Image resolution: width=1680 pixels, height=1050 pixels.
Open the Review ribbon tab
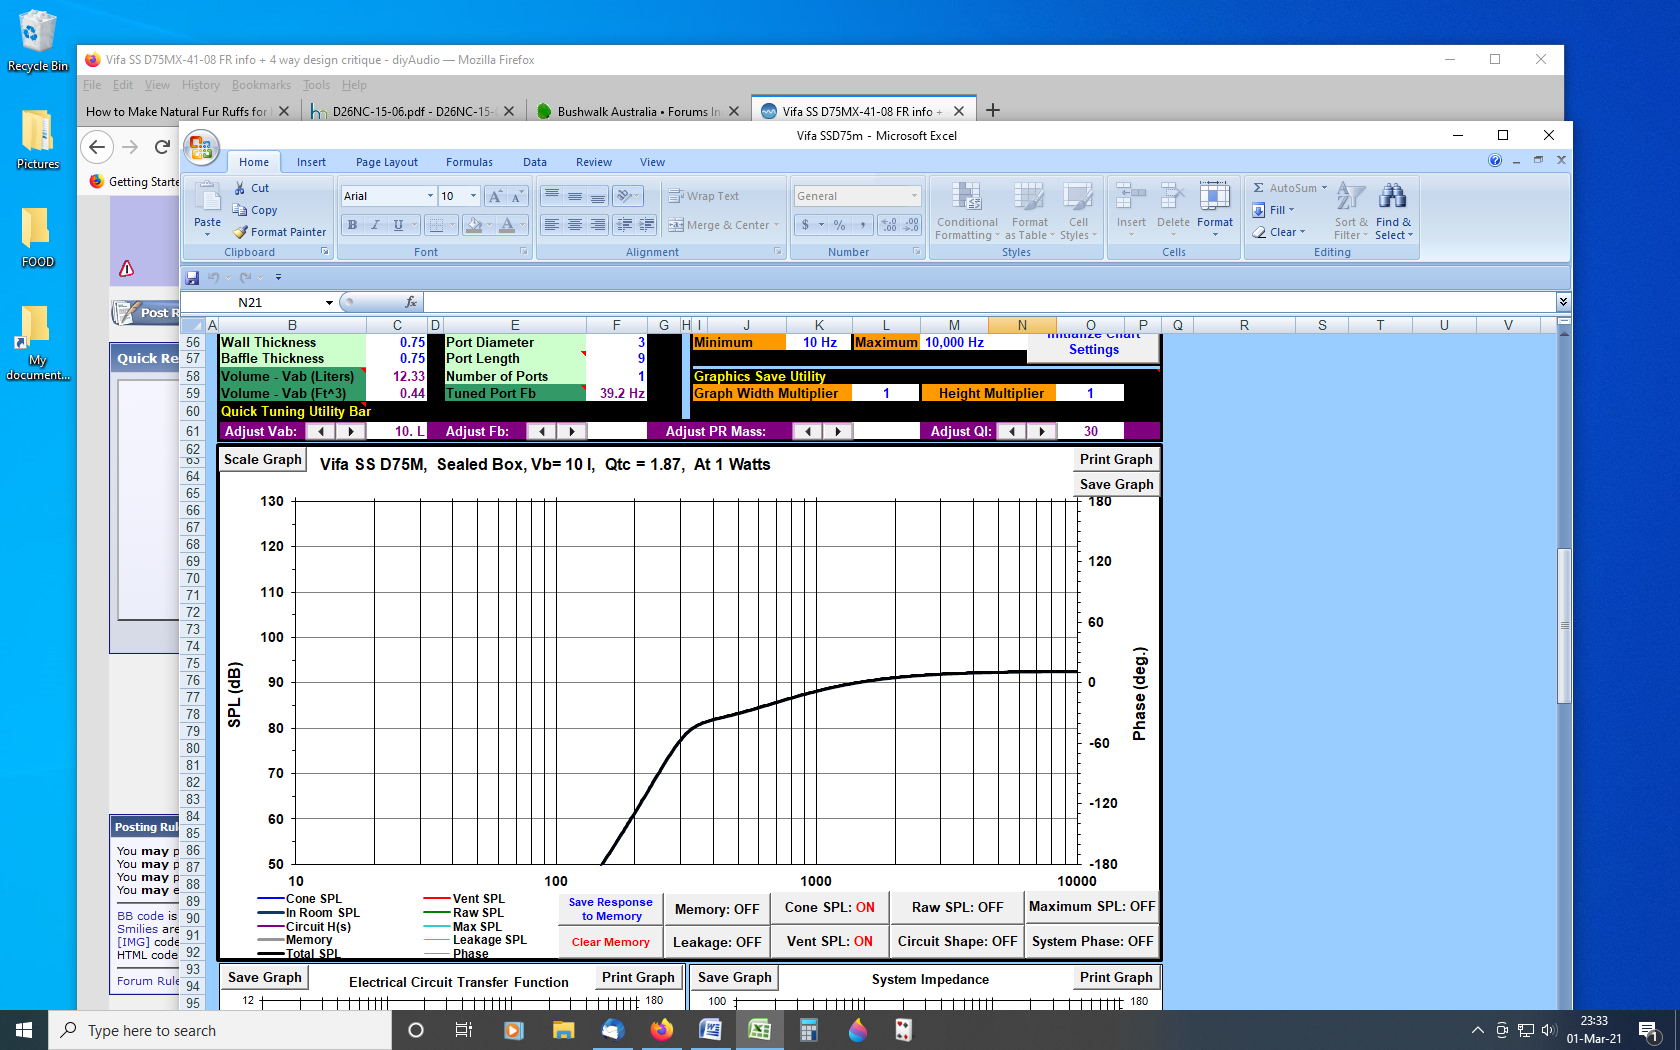click(594, 162)
